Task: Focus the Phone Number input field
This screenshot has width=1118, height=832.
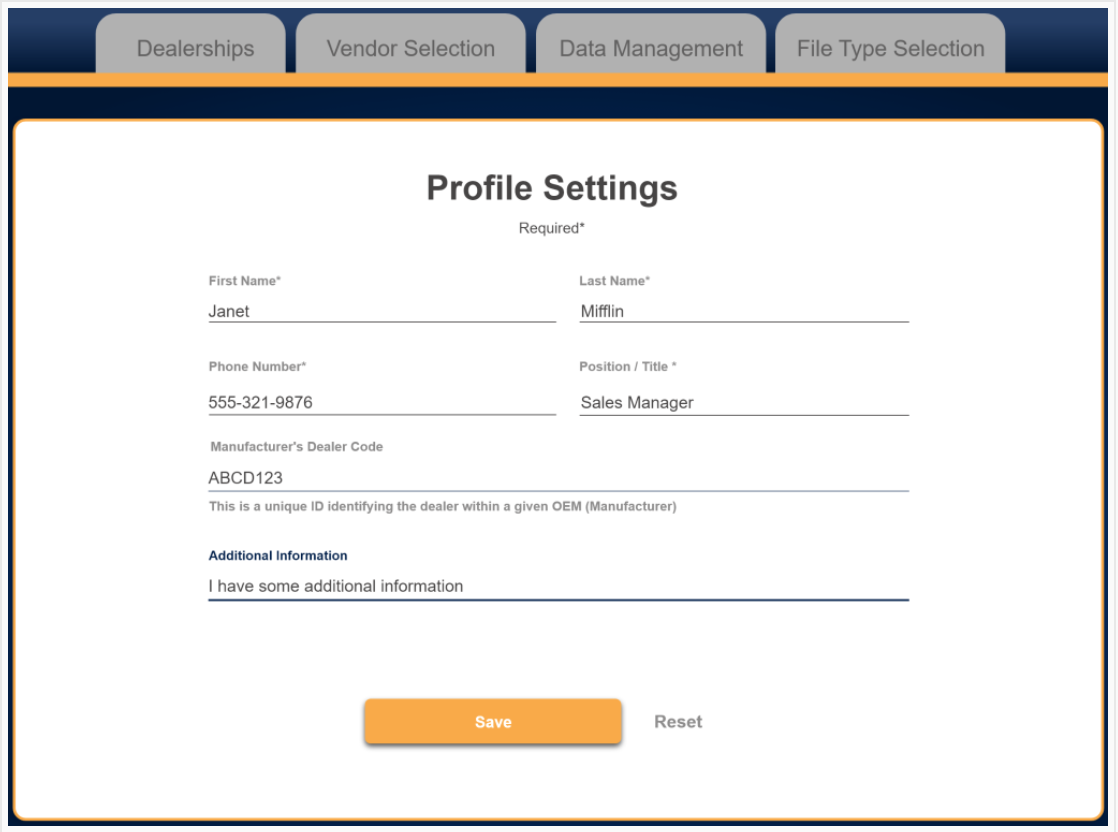Action: [381, 402]
